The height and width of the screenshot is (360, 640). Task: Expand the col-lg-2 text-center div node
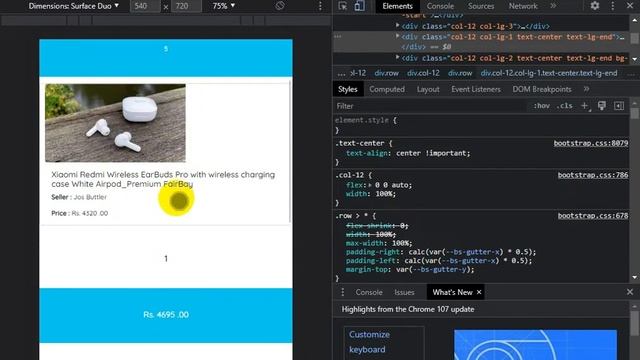tap(398, 58)
